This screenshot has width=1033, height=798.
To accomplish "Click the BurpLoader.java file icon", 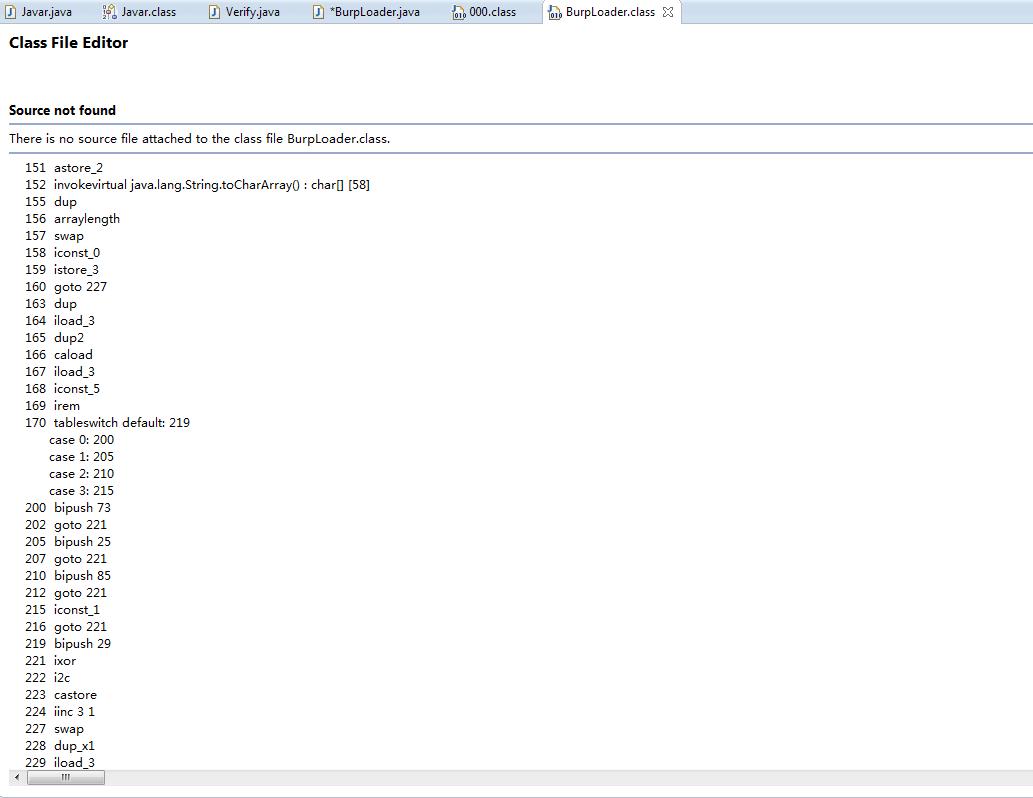I will pyautogui.click(x=318, y=12).
